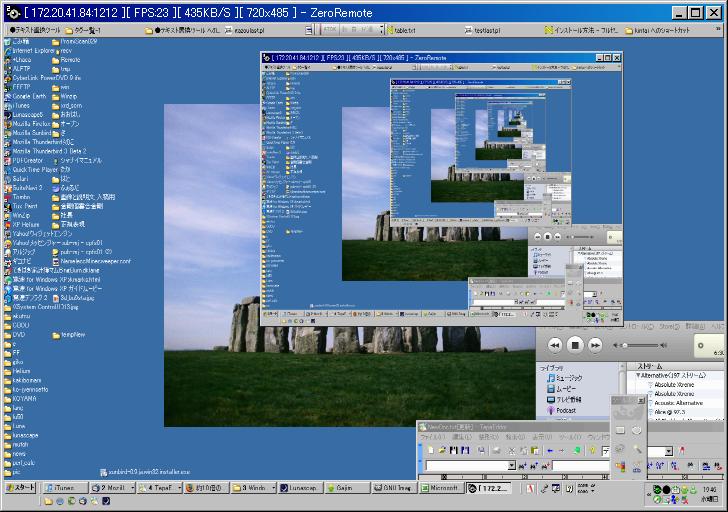The image size is (728, 512).
Task: Select the Mozilla Sunbird desktop icon
Action: click(x=27, y=133)
